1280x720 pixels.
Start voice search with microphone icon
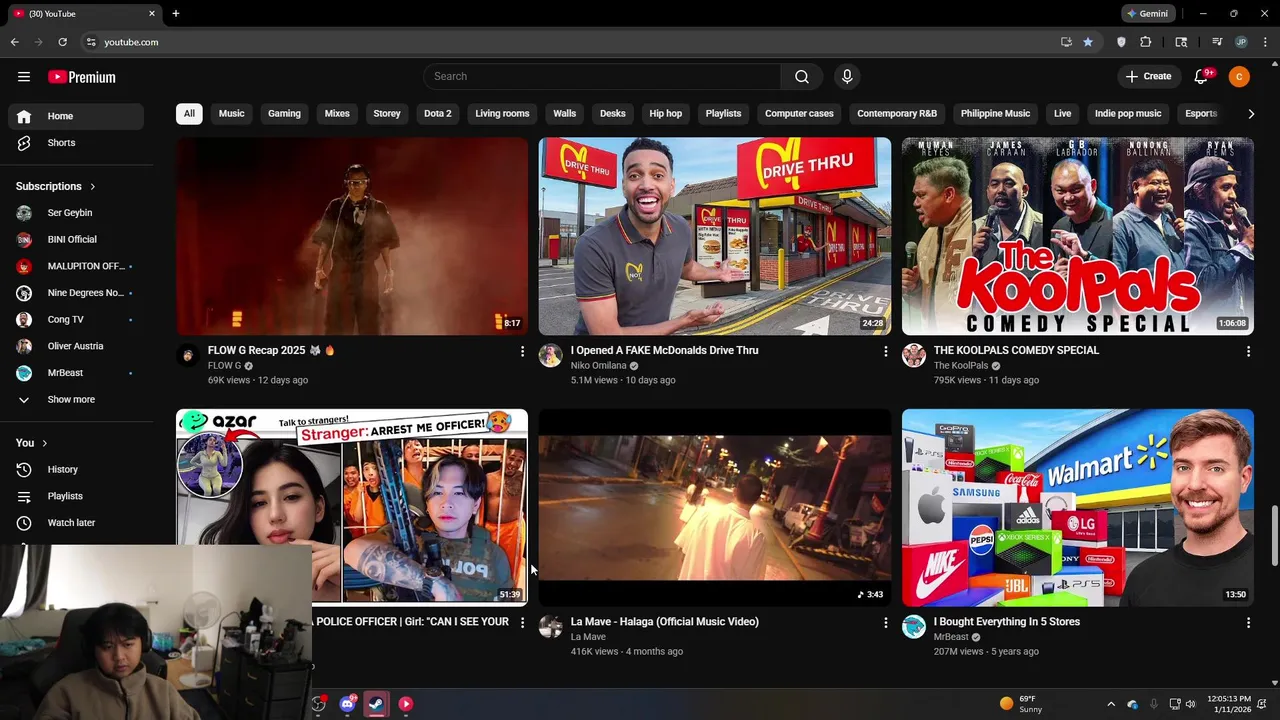point(847,77)
